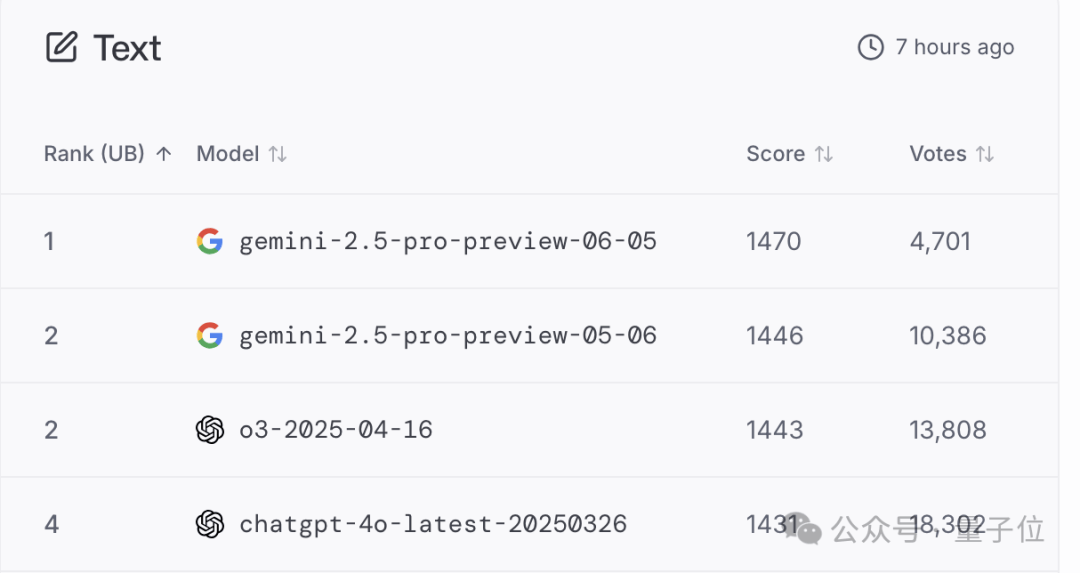1080x573 pixels.
Task: Click Google logo next to gemini-2.5-pro-preview-05-06
Action: point(210,335)
